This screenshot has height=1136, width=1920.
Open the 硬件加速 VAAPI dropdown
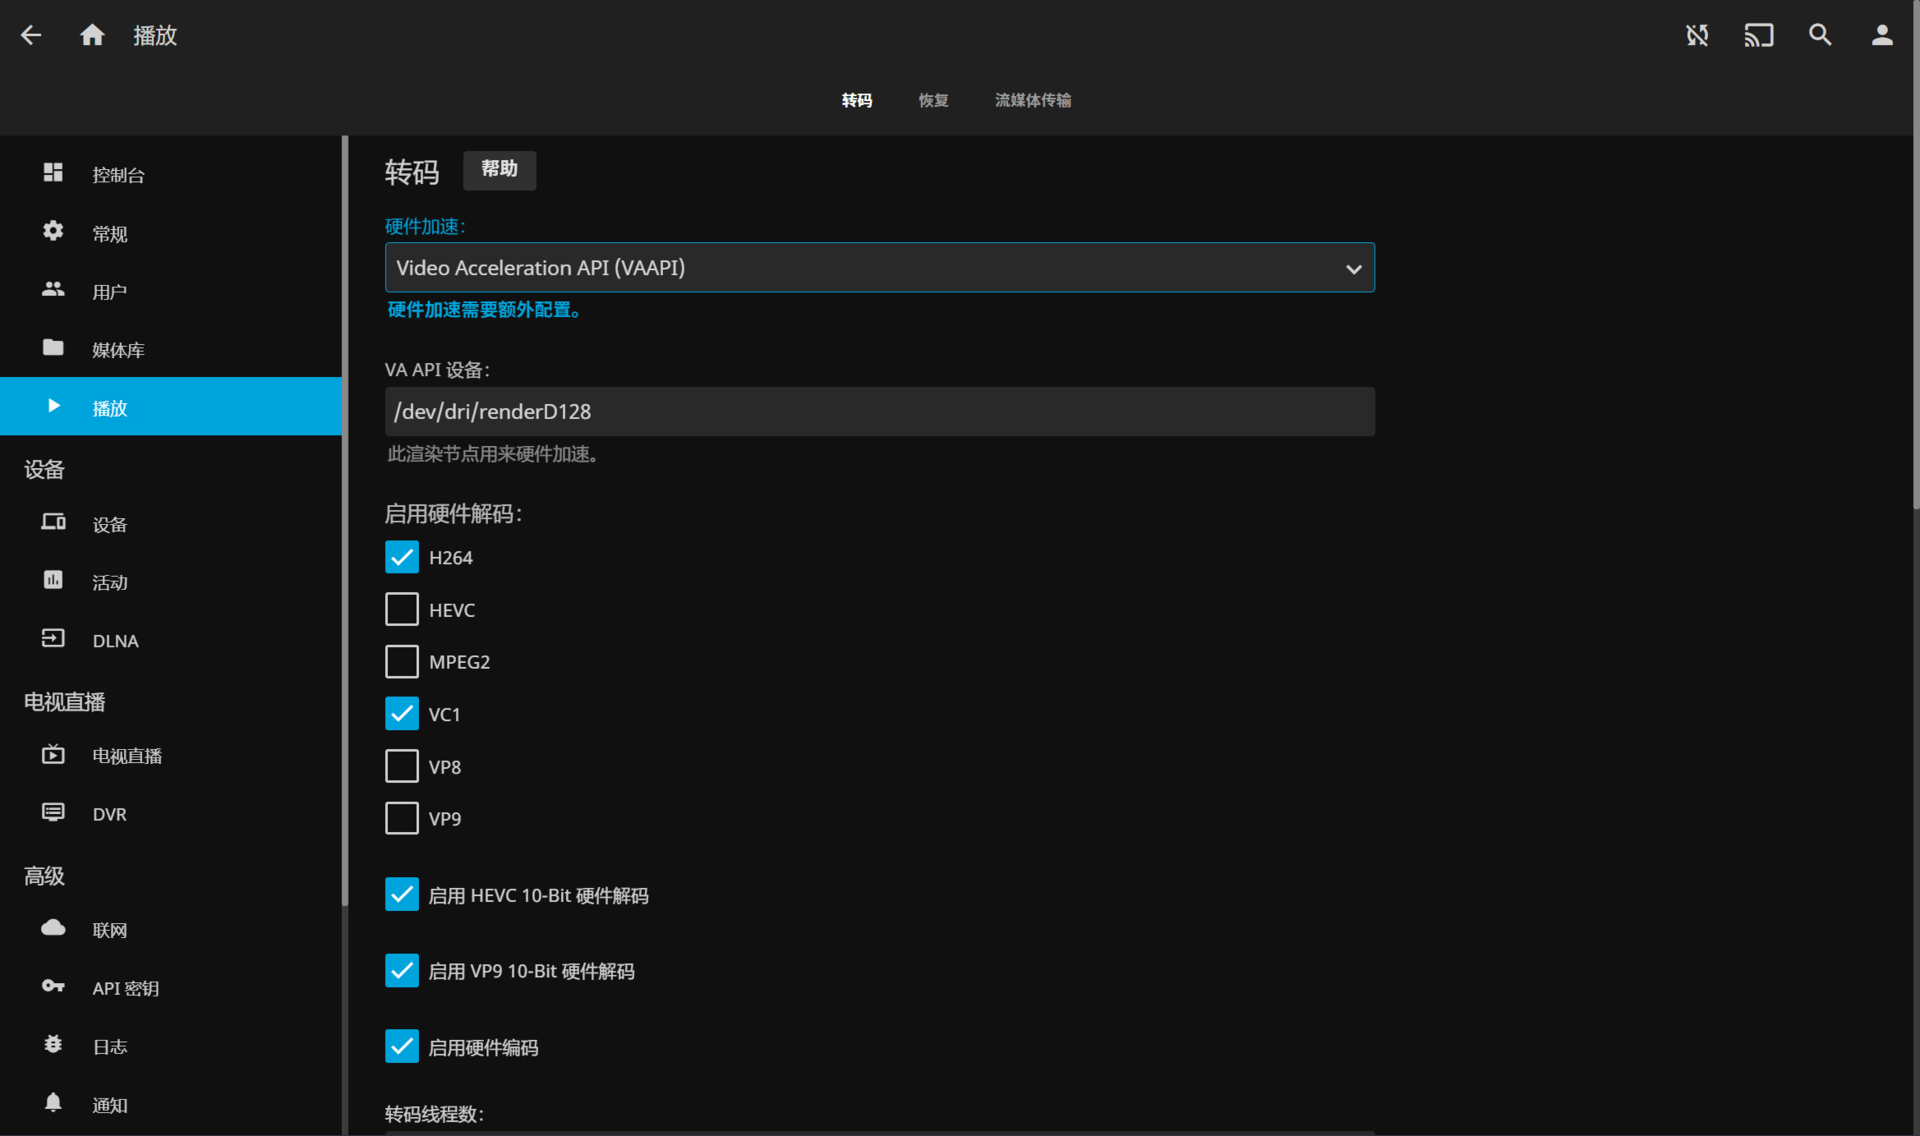pos(860,268)
